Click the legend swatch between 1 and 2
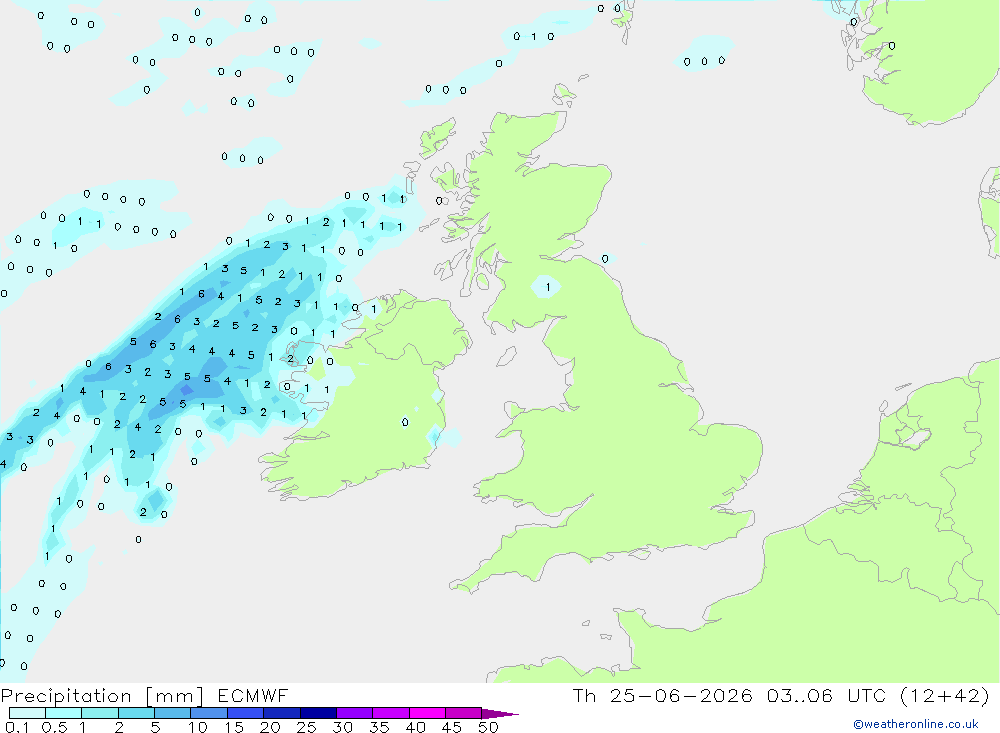Screen dimensions: 1000x733 [100, 713]
